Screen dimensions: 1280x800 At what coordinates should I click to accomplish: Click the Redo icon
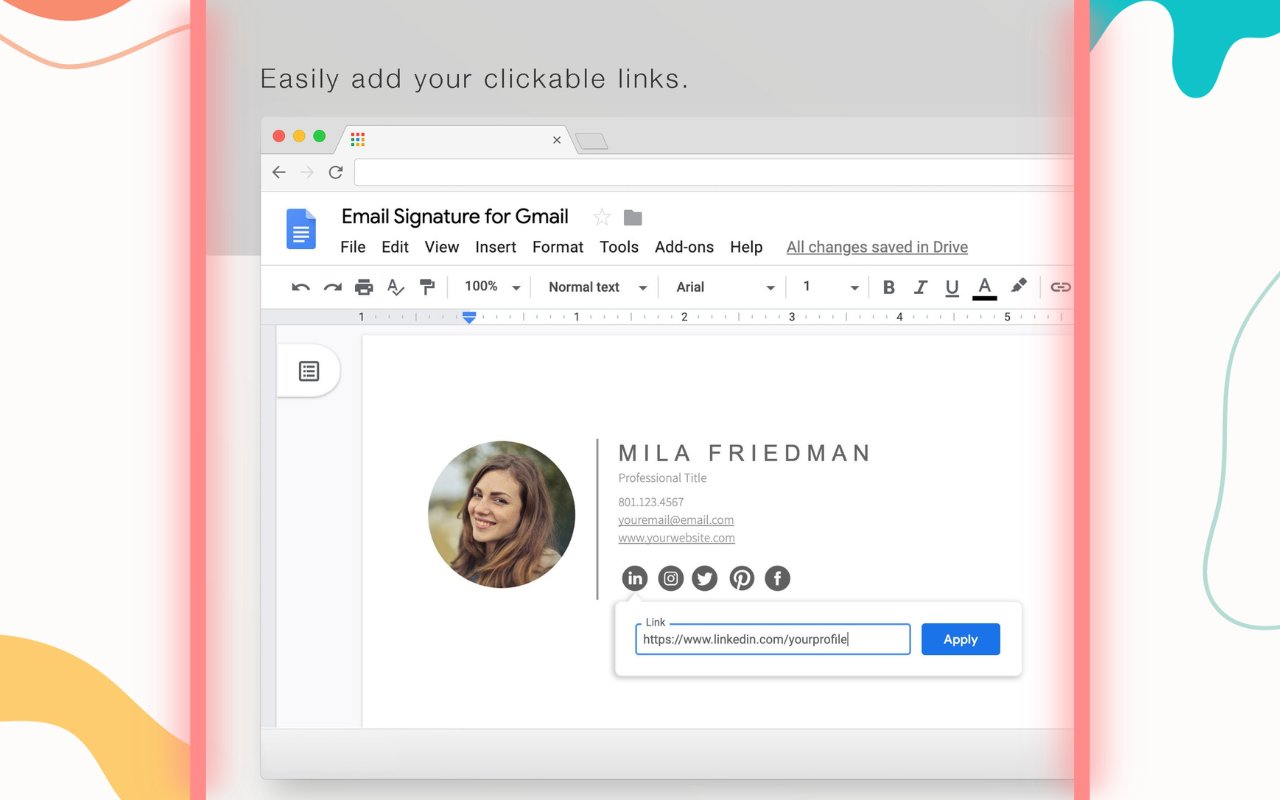[332, 287]
